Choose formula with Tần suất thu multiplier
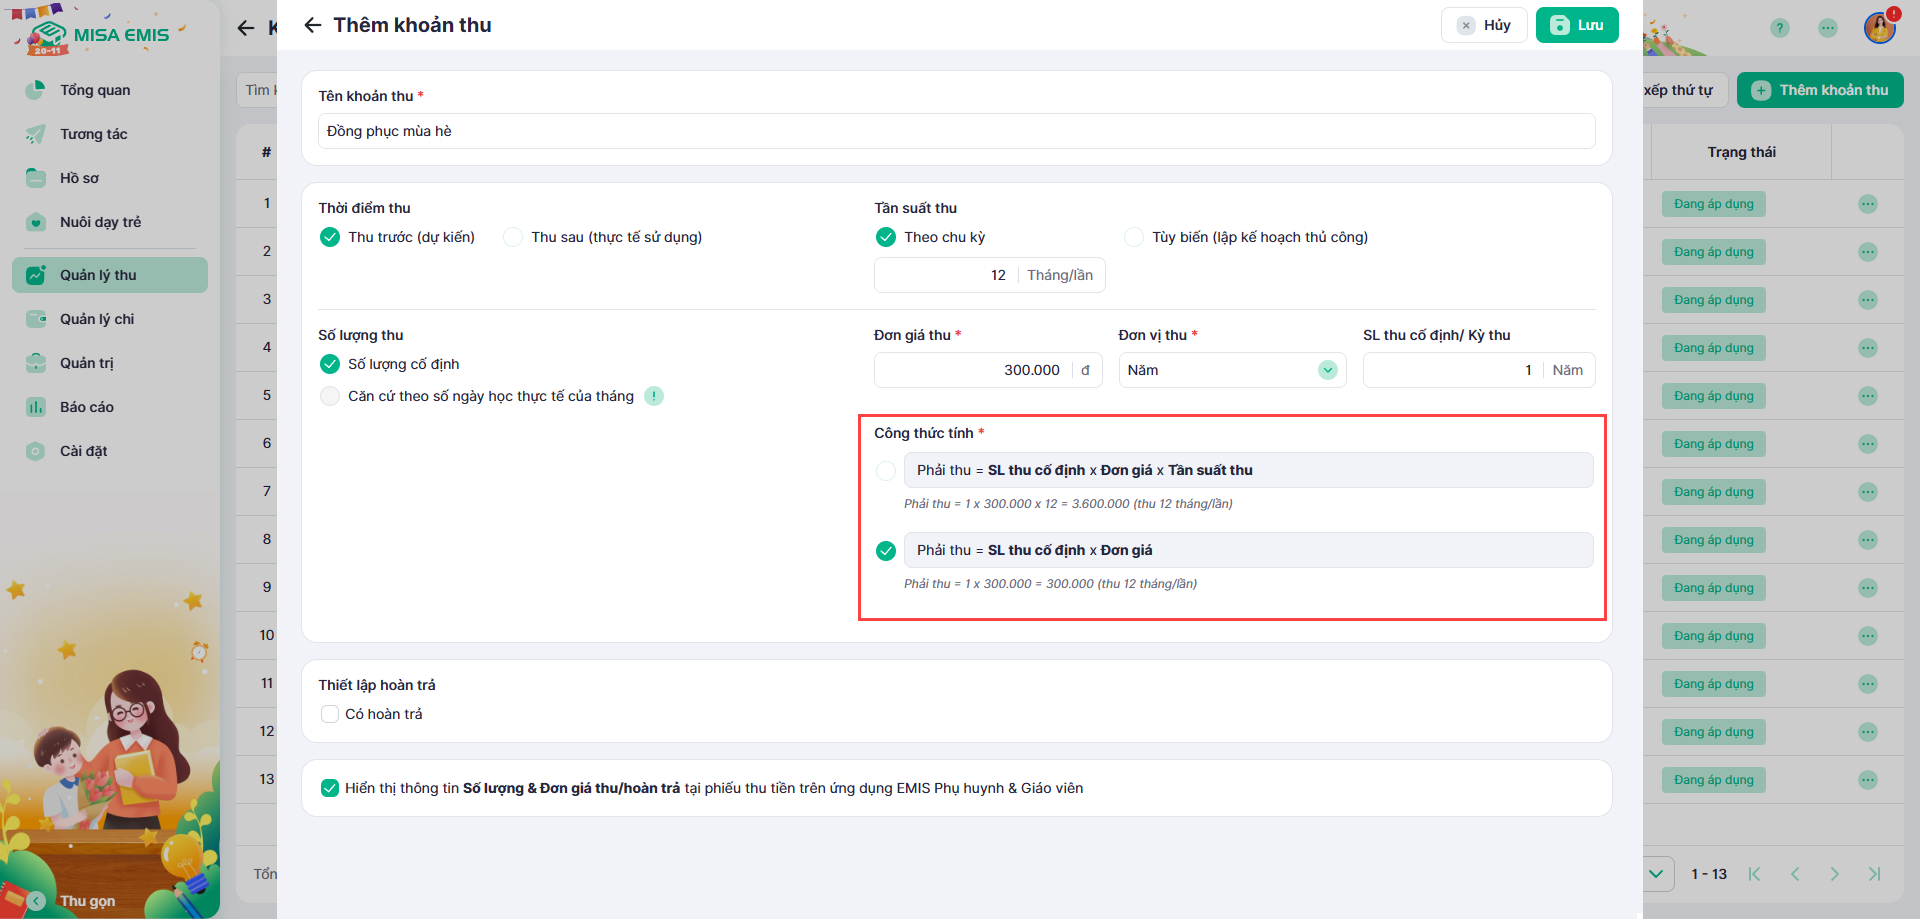Screen dimensions: 1920x919 coord(886,470)
